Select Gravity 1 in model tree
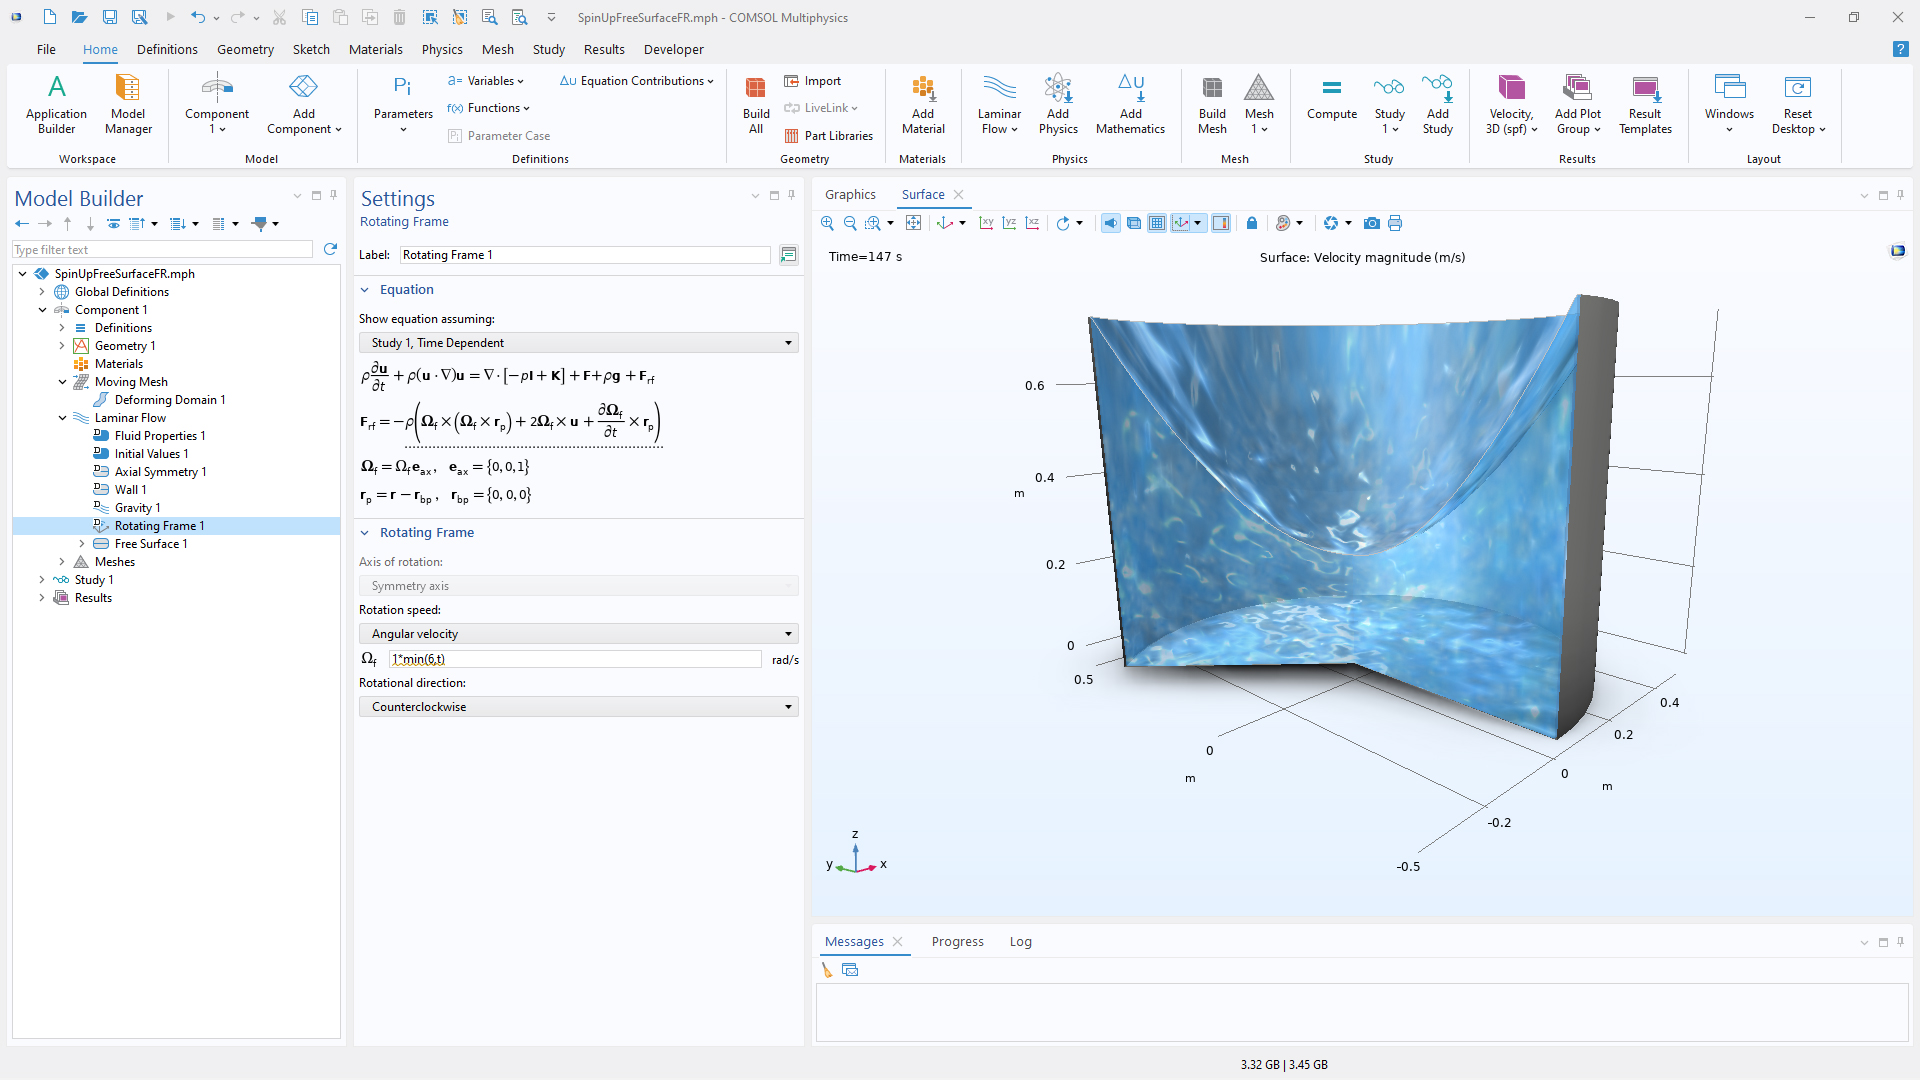1920x1080 pixels. 137,508
